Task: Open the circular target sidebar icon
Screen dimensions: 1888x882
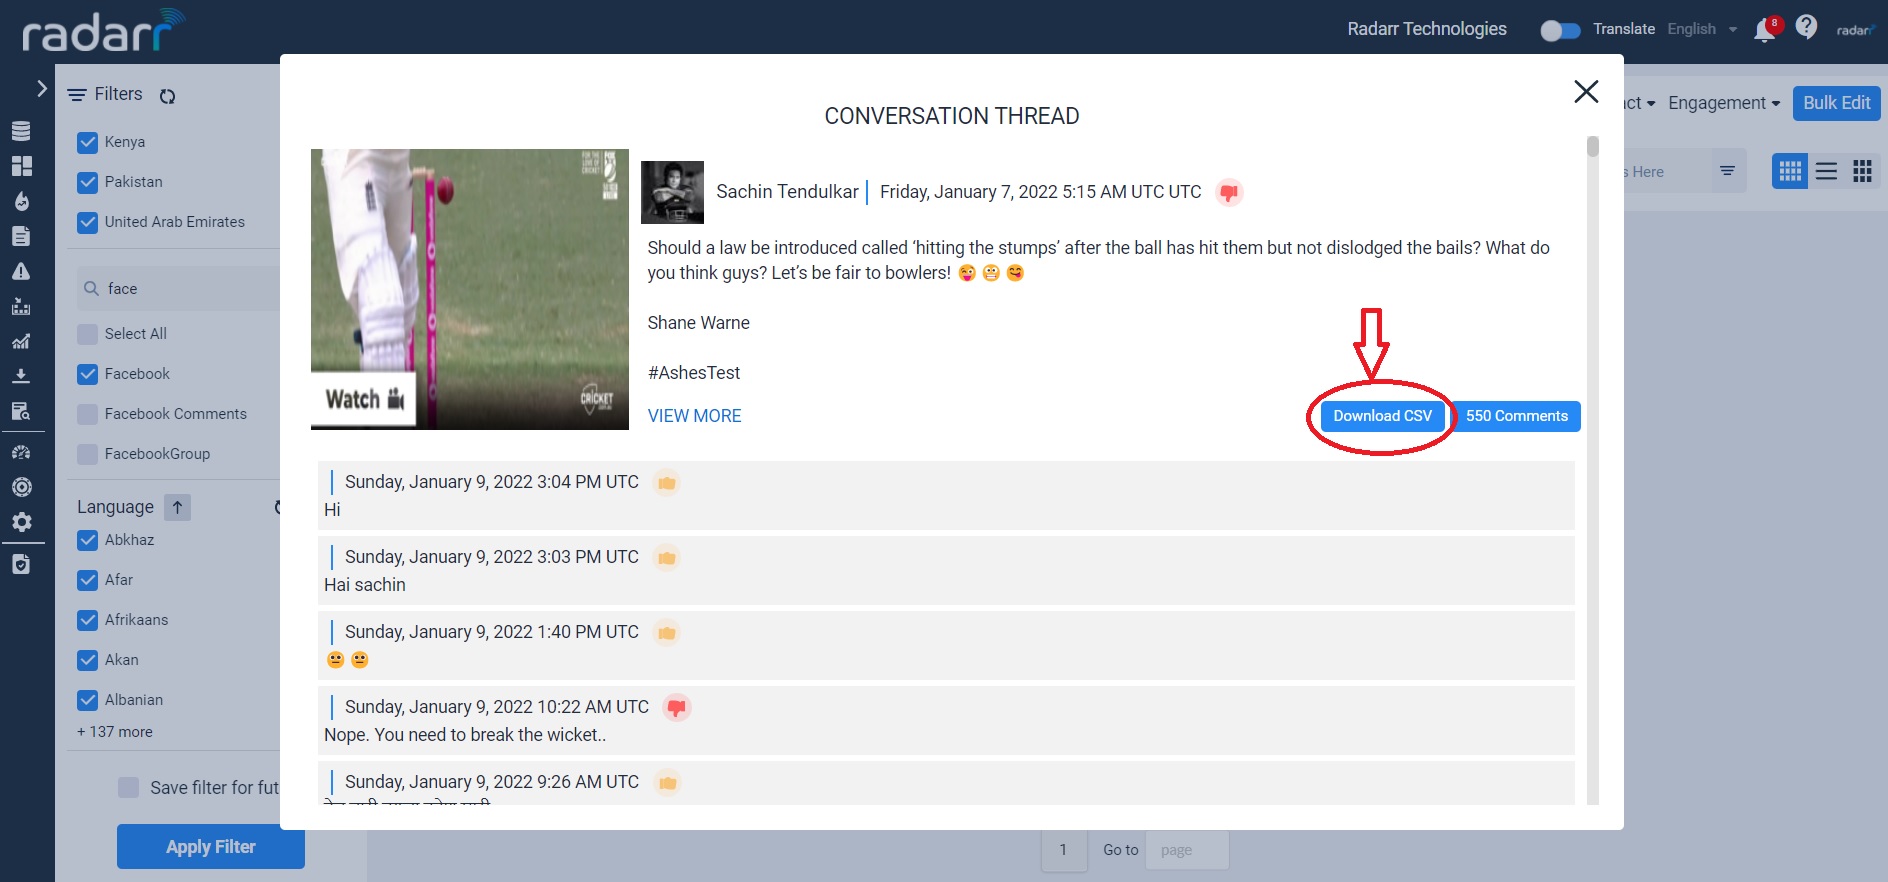Action: tap(21, 487)
